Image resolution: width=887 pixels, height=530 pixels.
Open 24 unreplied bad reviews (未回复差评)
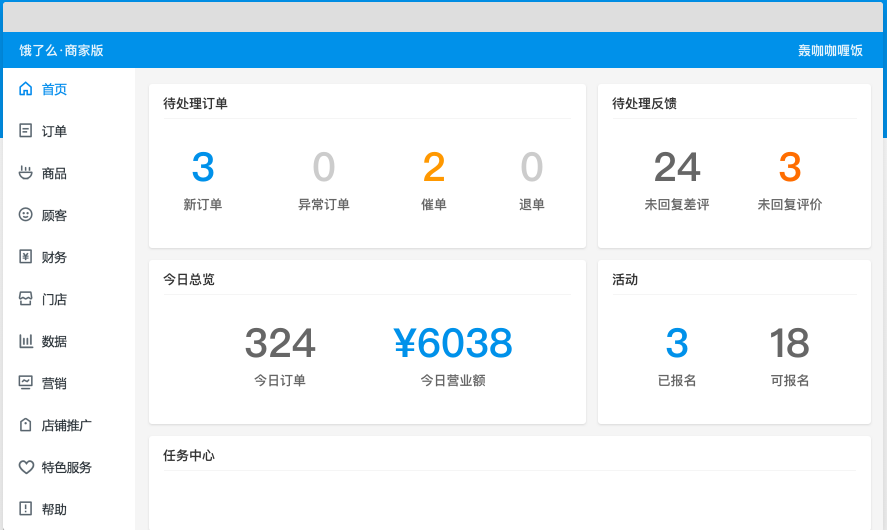coord(677,168)
